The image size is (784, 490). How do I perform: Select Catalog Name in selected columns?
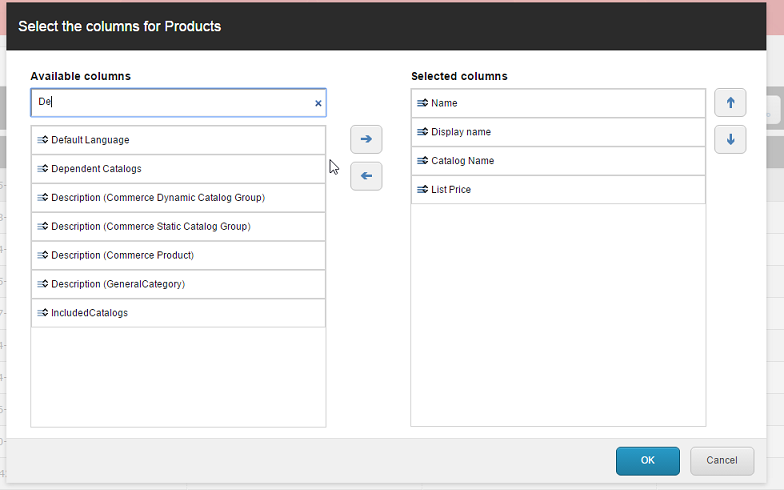pyautogui.click(x=462, y=161)
